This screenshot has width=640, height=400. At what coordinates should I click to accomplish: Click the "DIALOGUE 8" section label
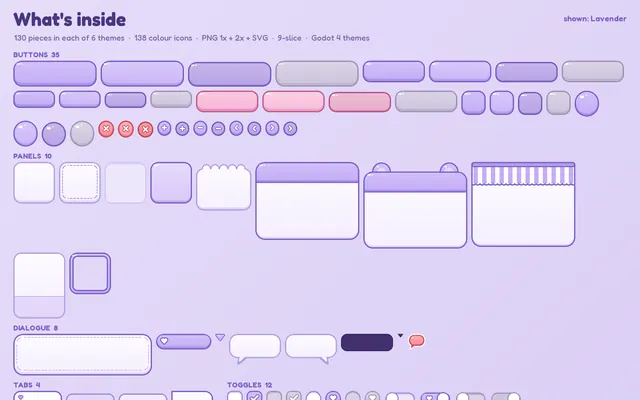36,328
